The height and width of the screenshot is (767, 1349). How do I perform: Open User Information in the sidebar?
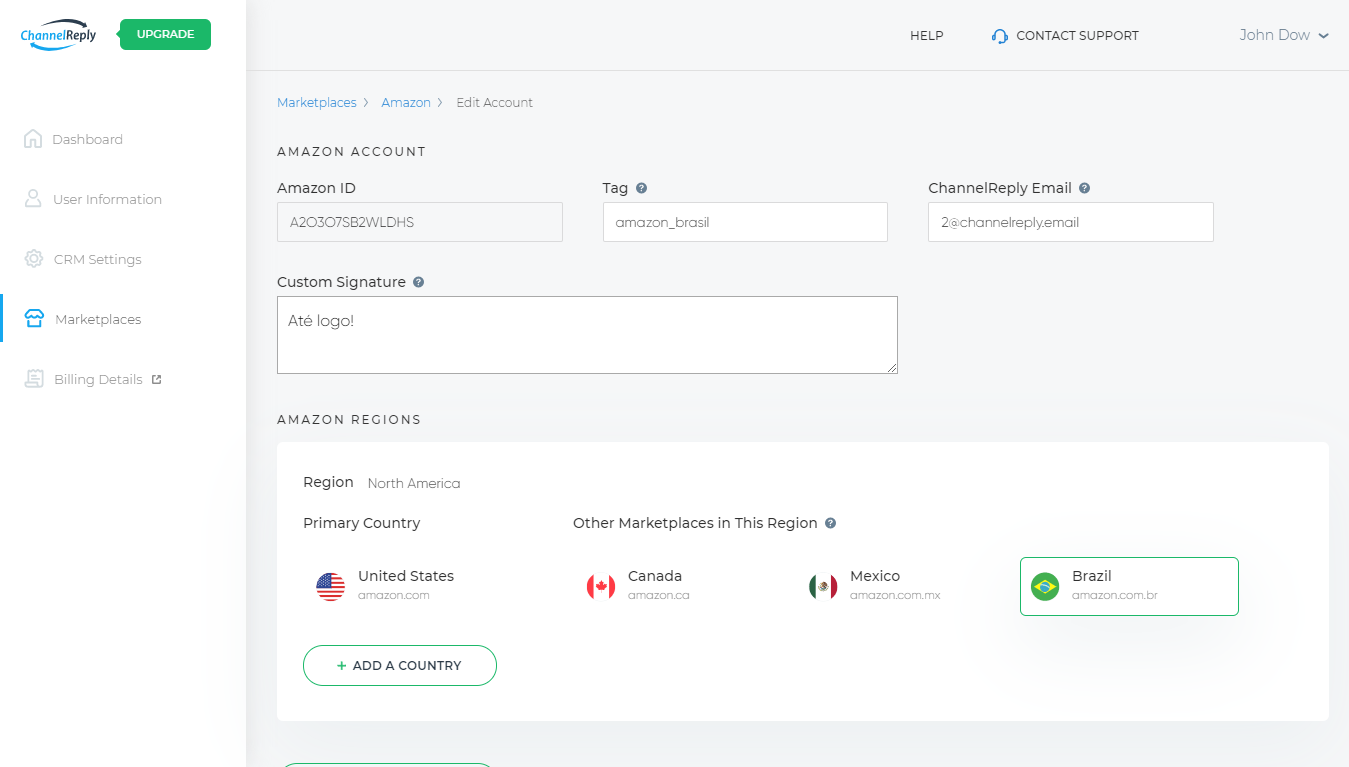[x=107, y=199]
